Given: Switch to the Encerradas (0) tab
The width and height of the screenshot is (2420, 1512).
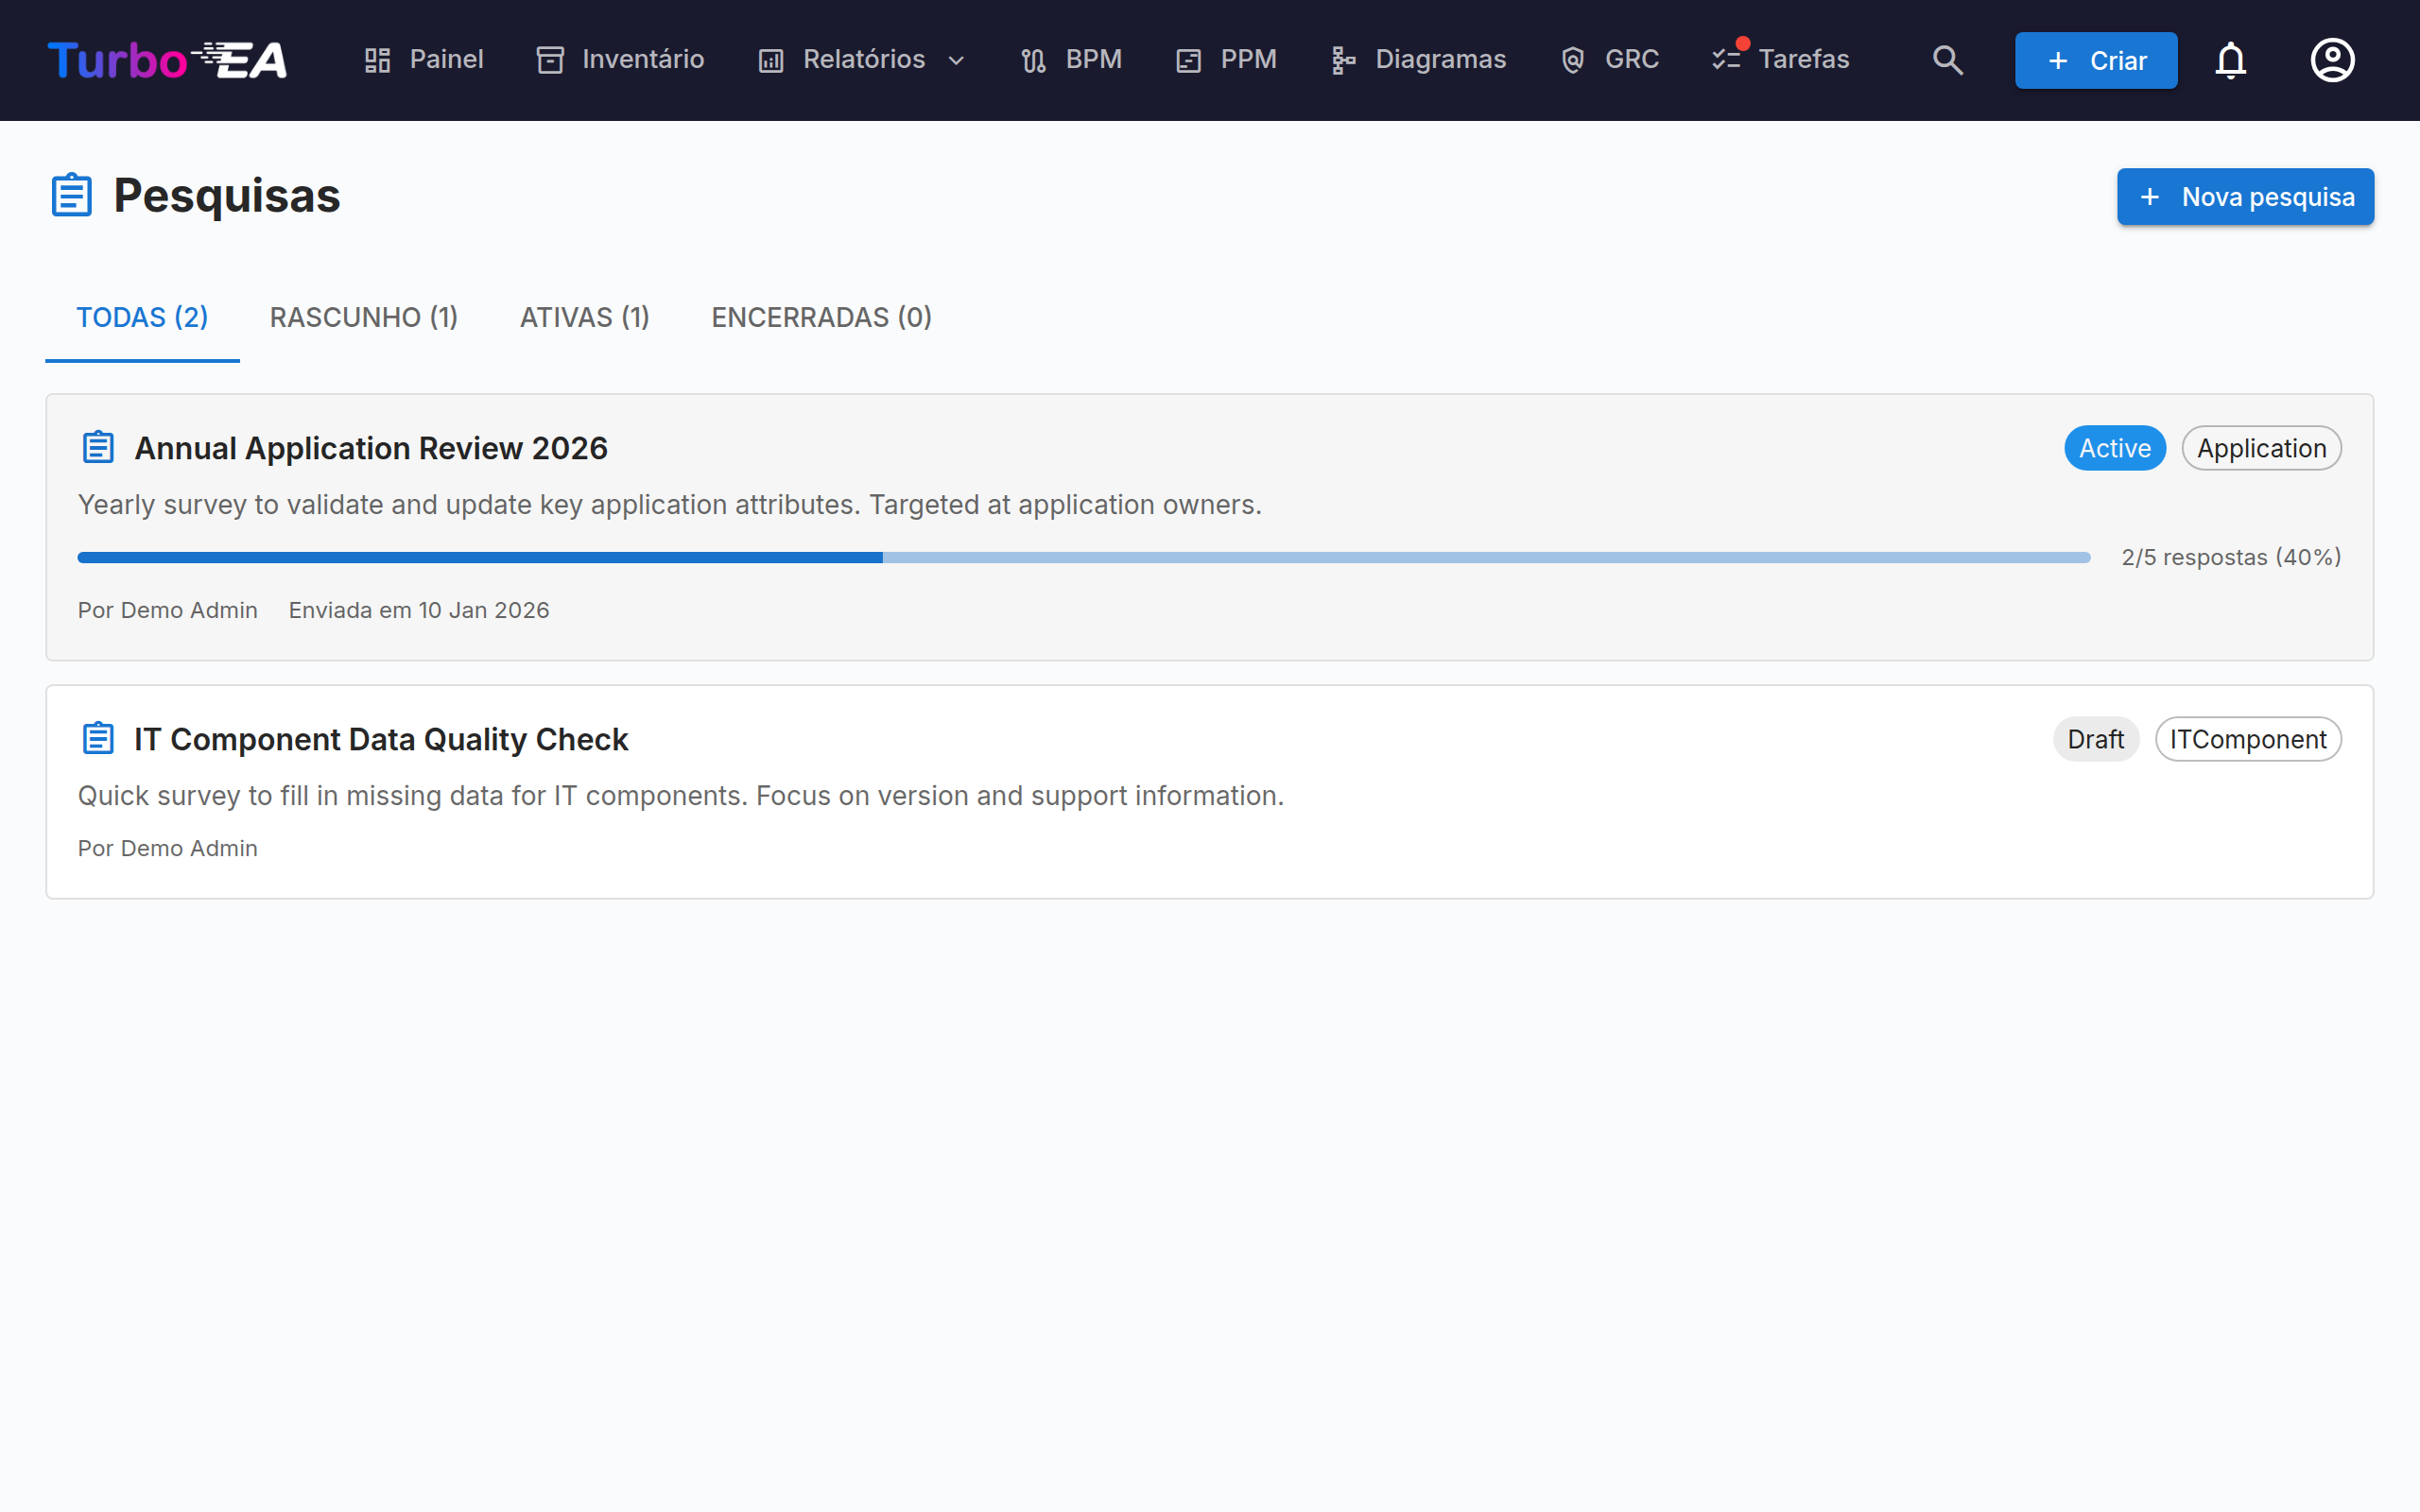Looking at the screenshot, I should click(x=822, y=317).
